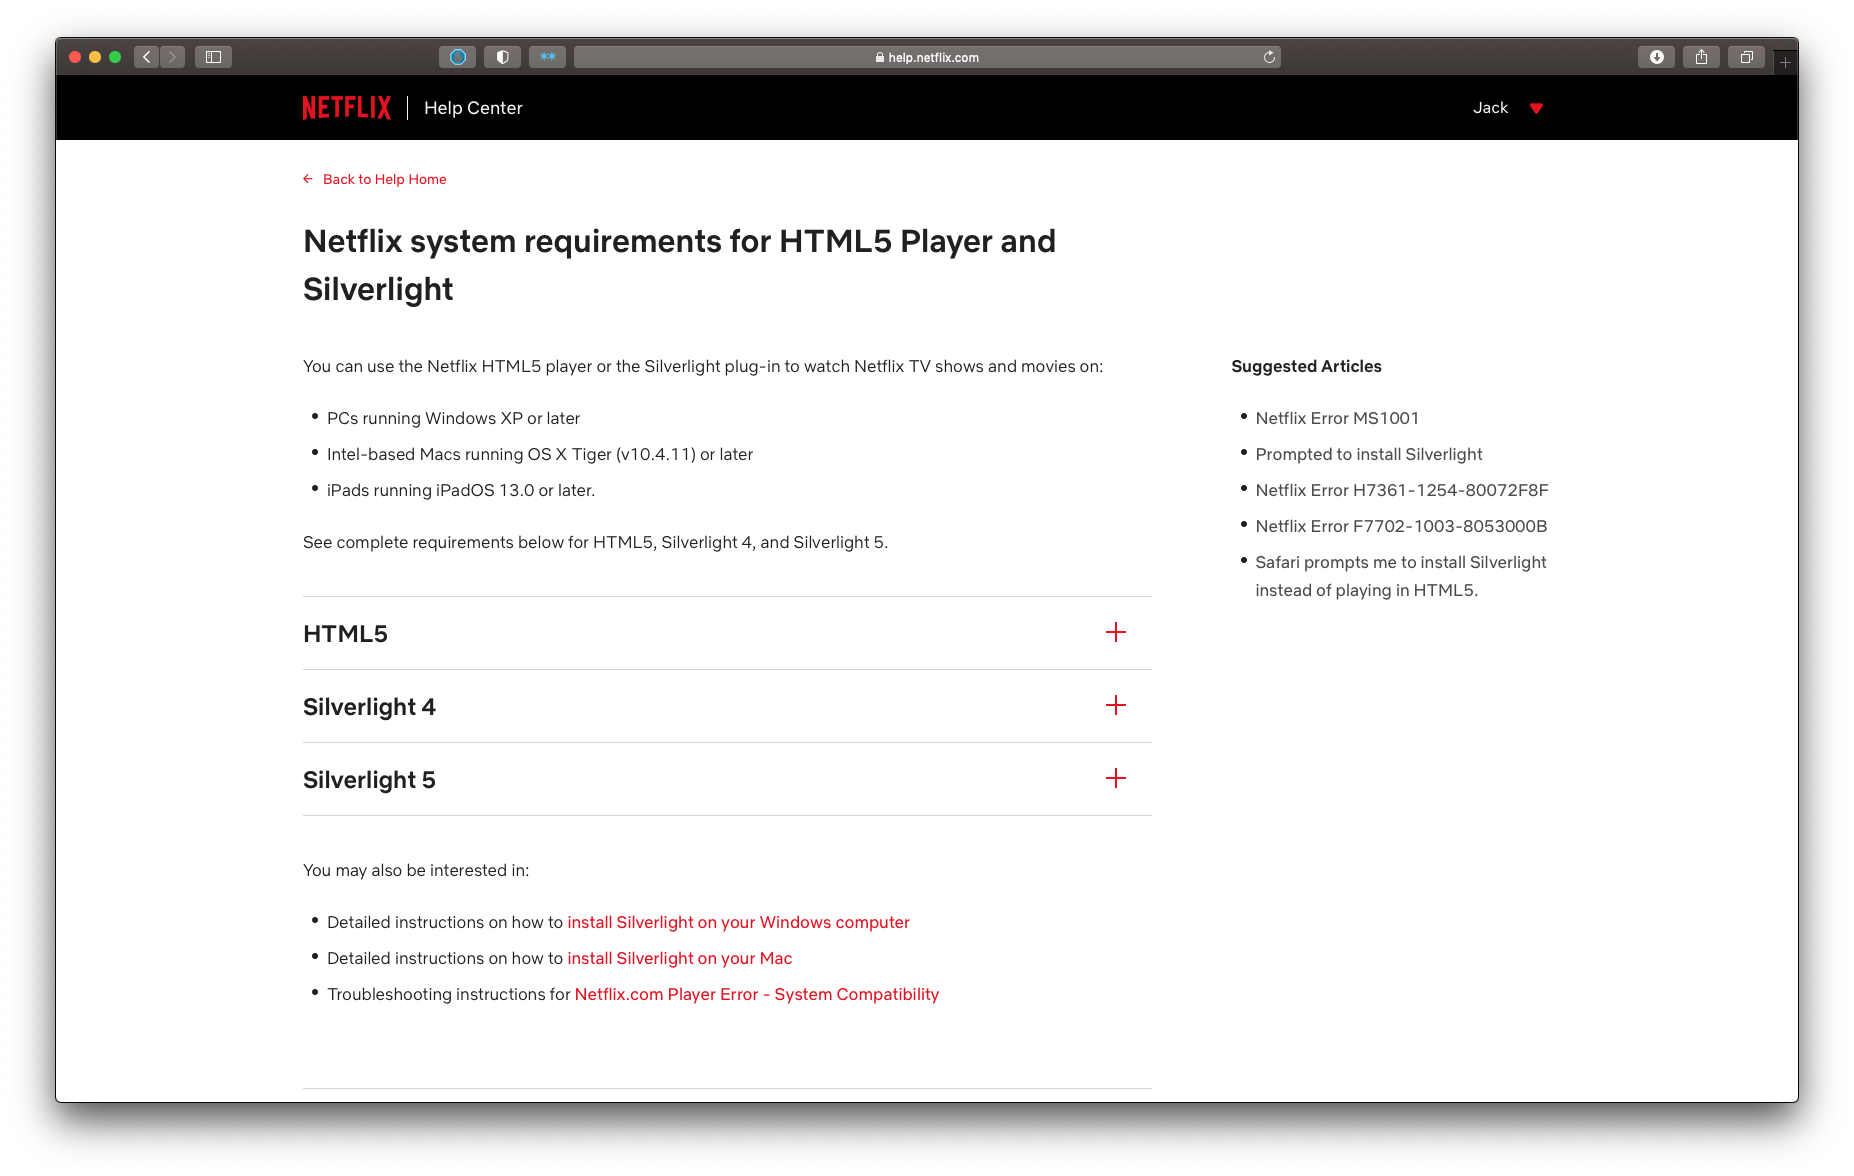1854x1176 pixels.
Task: Click the blue circle extension icon
Action: 458,57
